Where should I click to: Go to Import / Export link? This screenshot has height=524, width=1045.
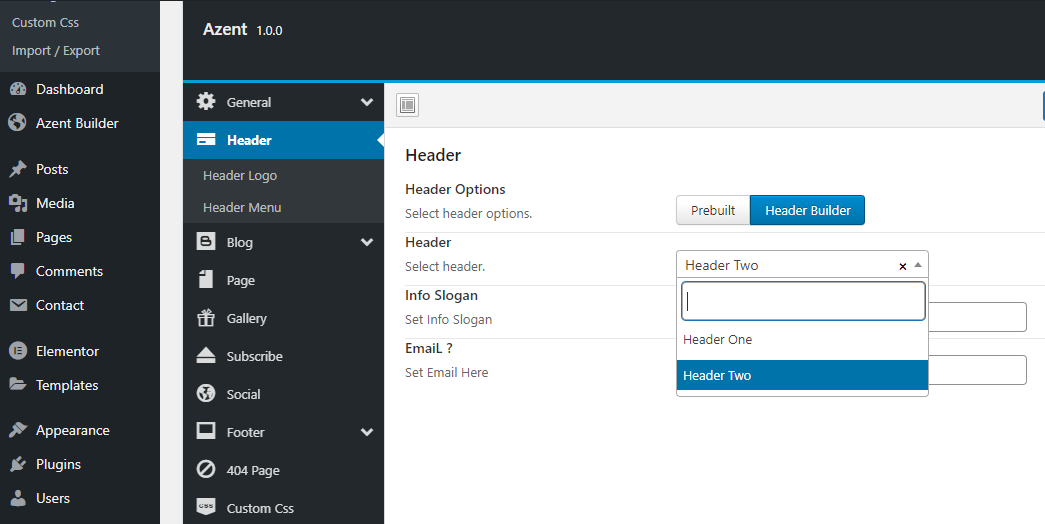tap(56, 51)
